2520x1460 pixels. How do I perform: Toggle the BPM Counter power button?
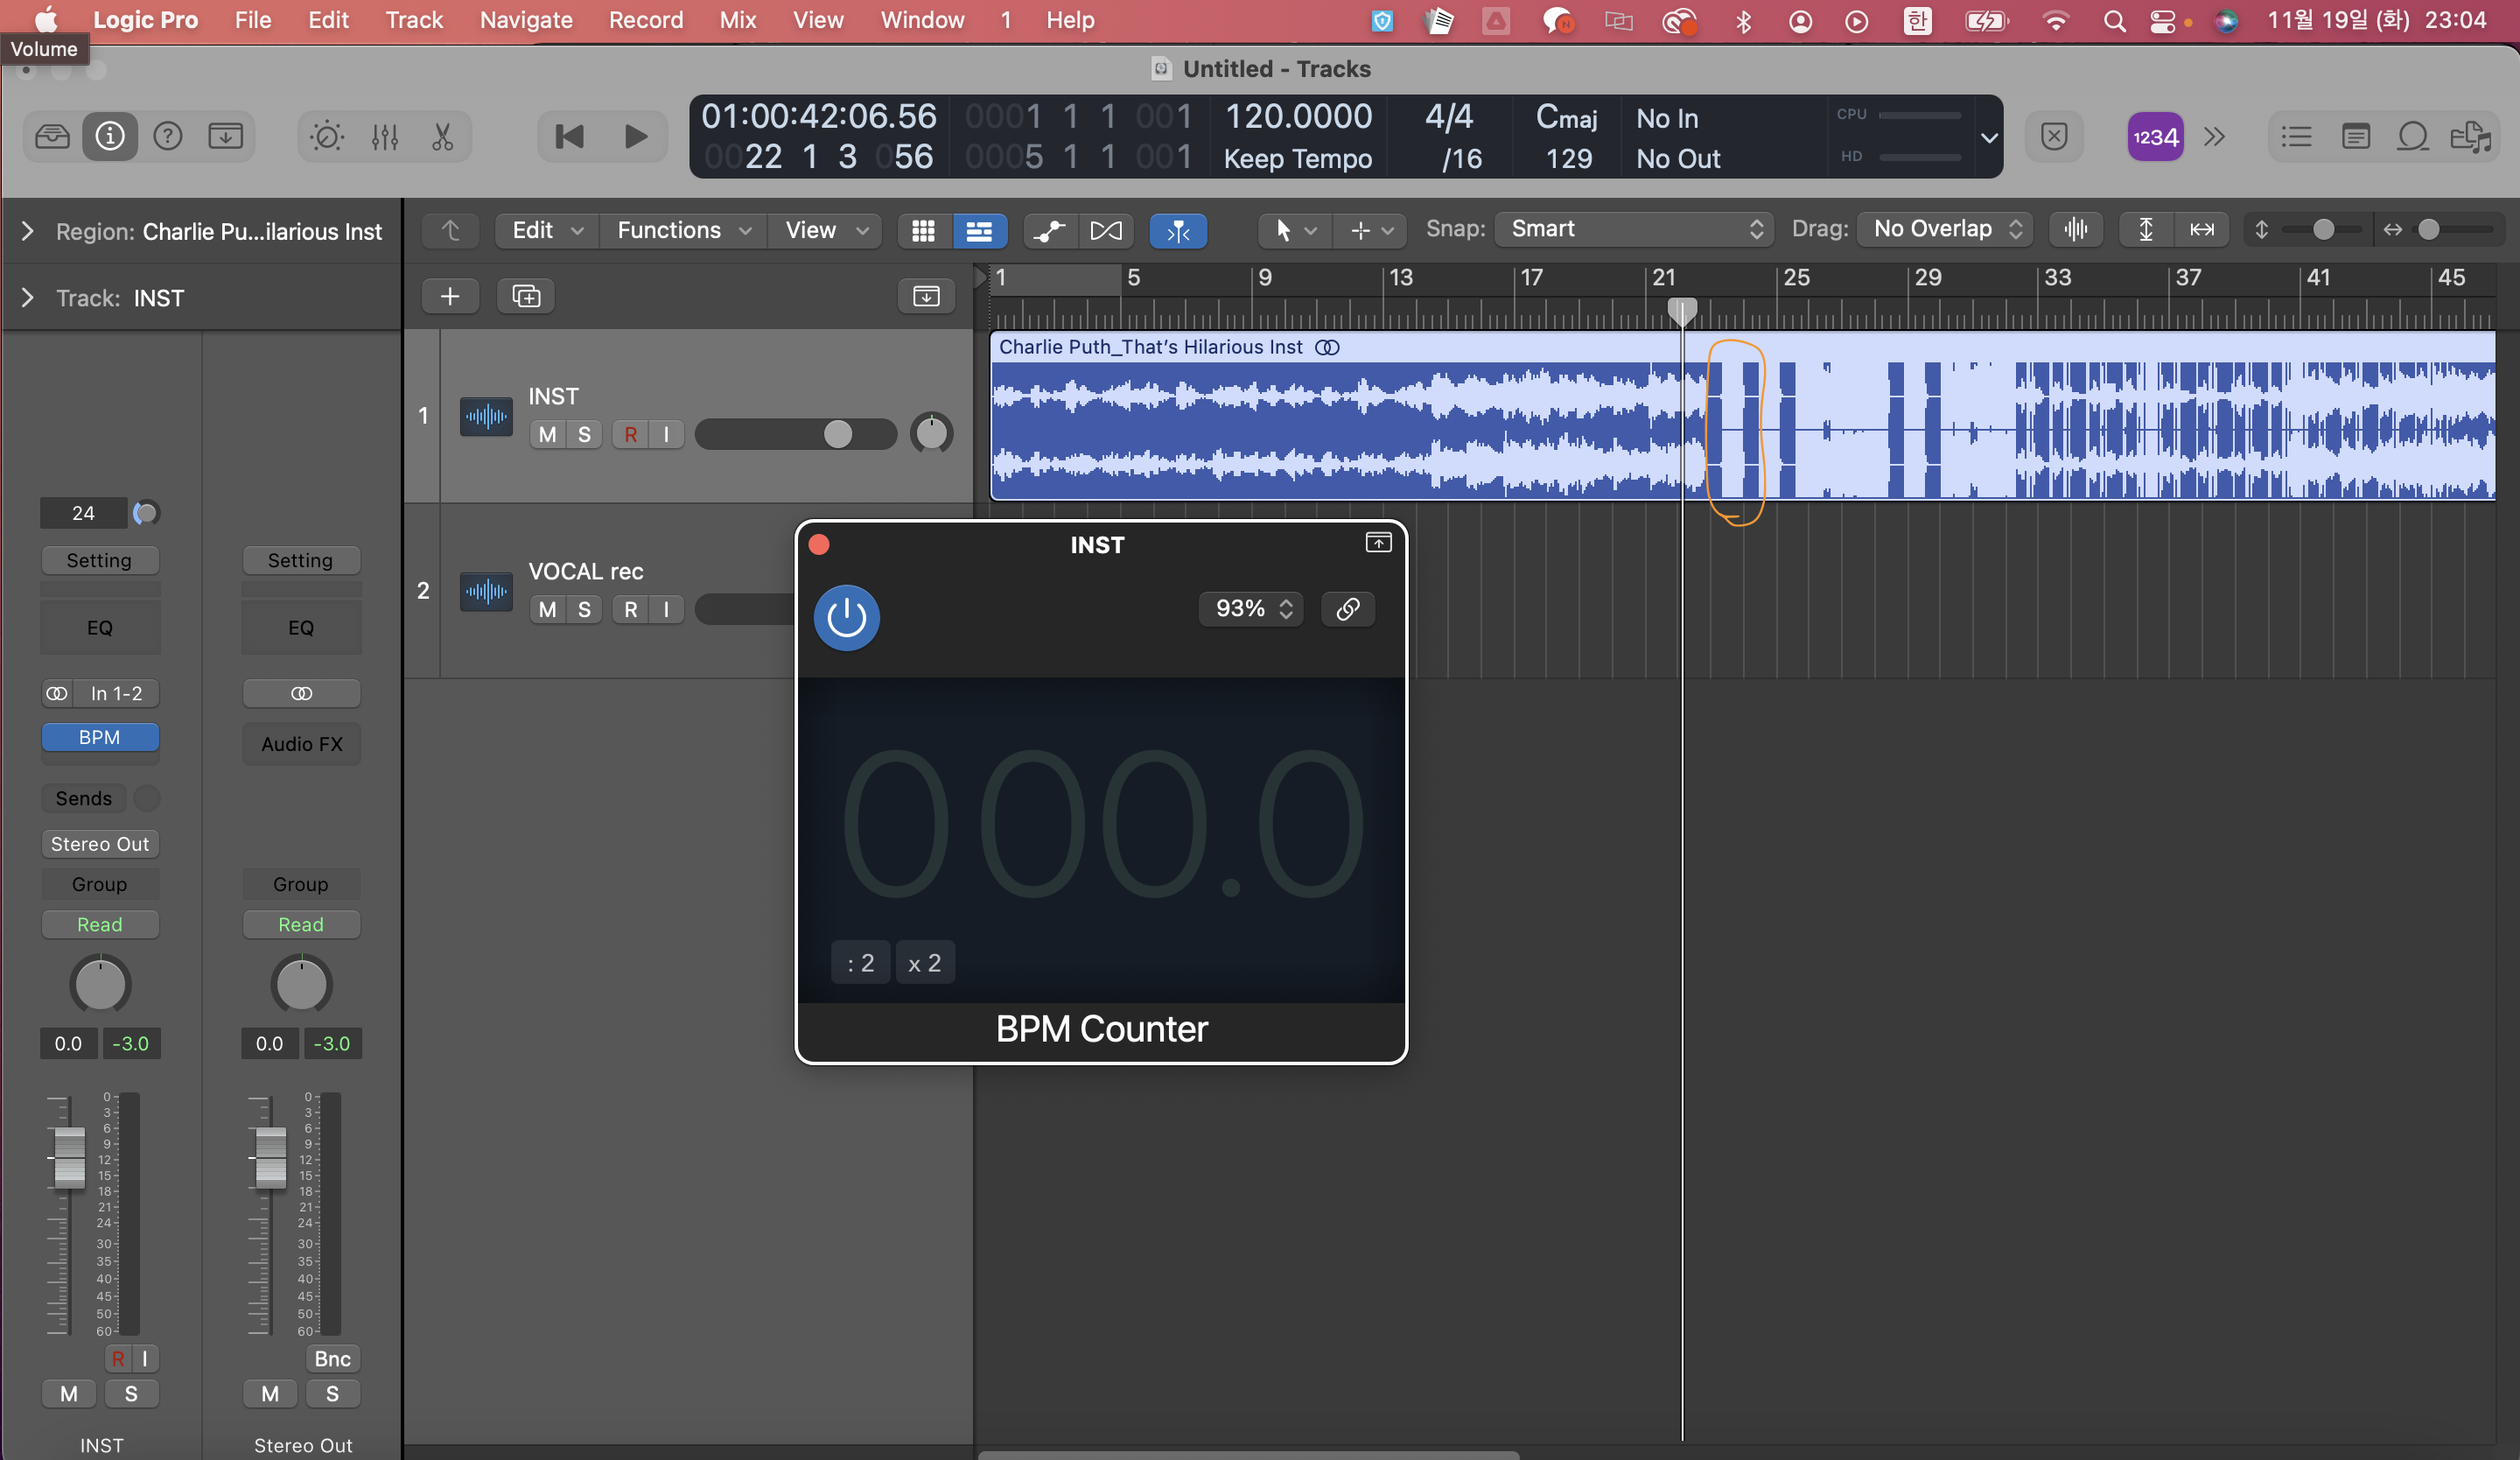(x=846, y=617)
